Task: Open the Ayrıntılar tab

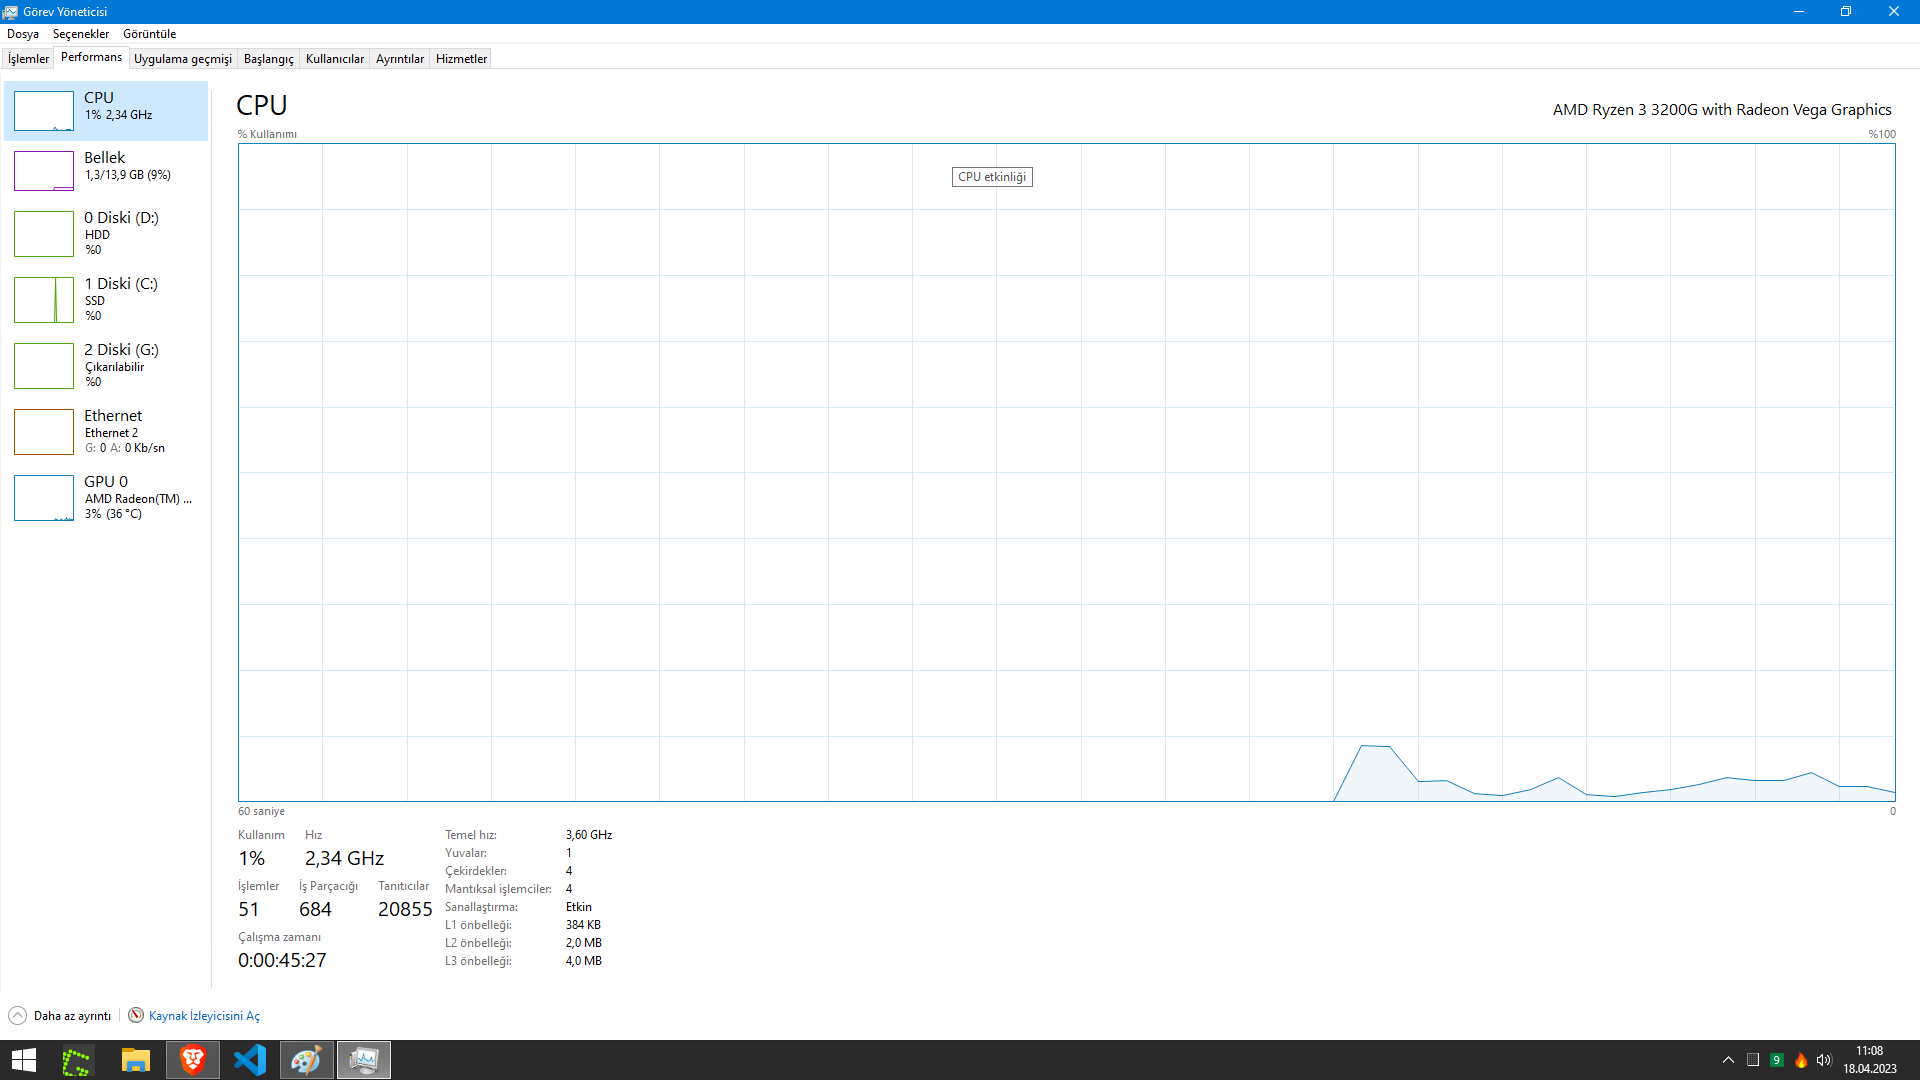Action: [x=400, y=59]
